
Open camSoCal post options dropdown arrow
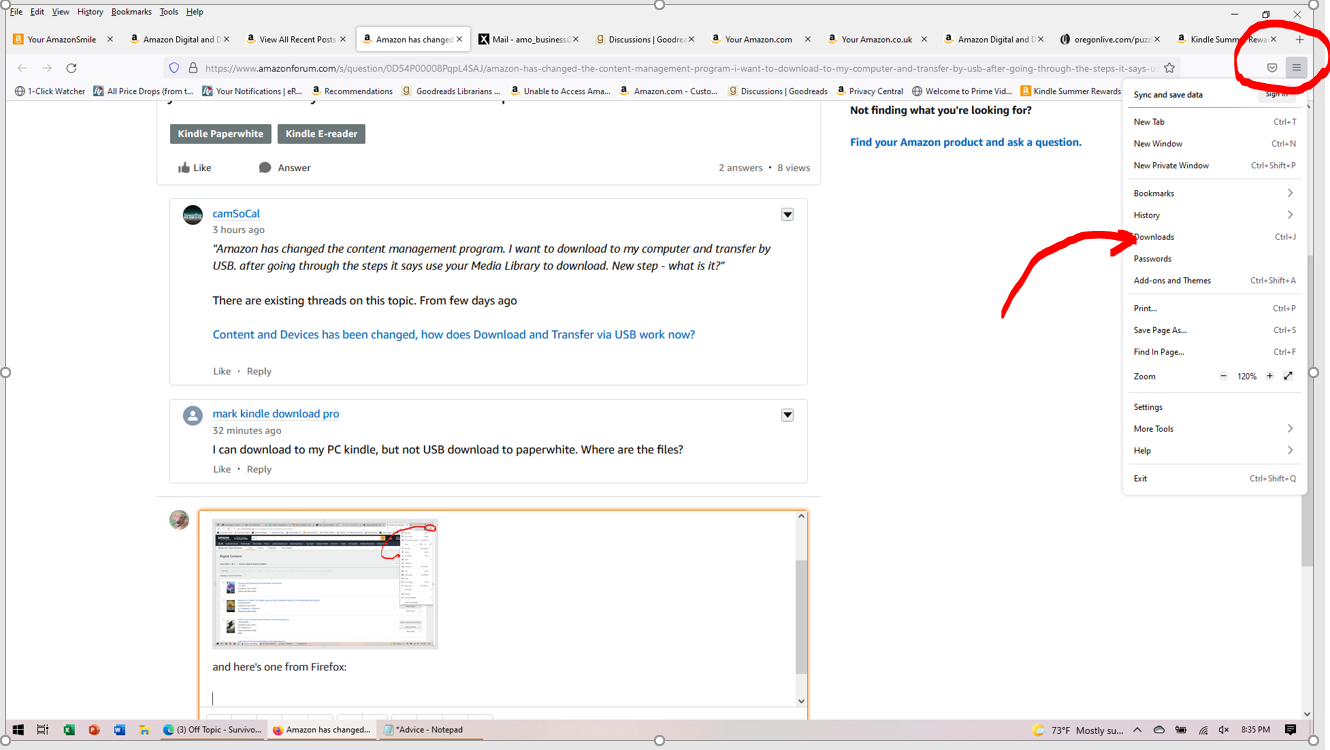[787, 214]
